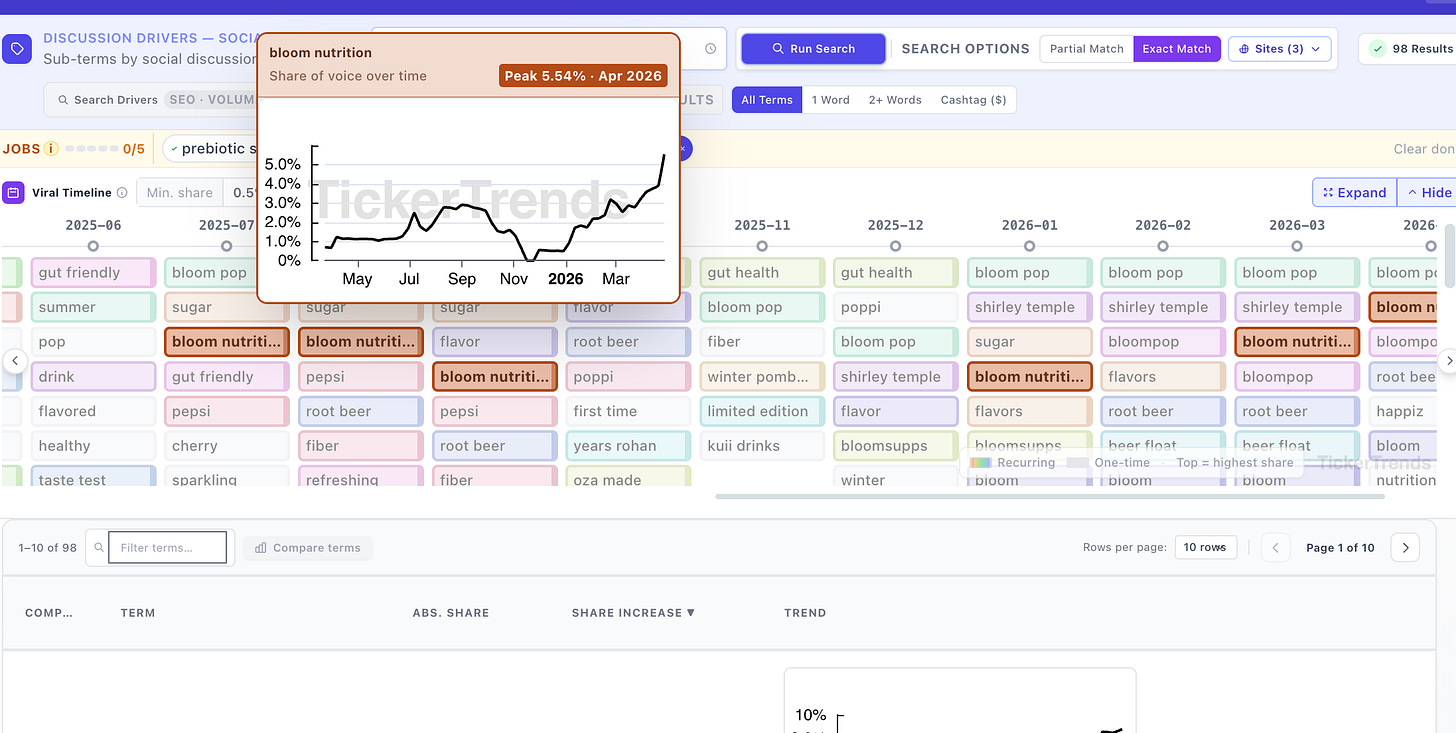The image size is (1456, 733).
Task: Click the "kuii drinks" term chip
Action: click(762, 446)
